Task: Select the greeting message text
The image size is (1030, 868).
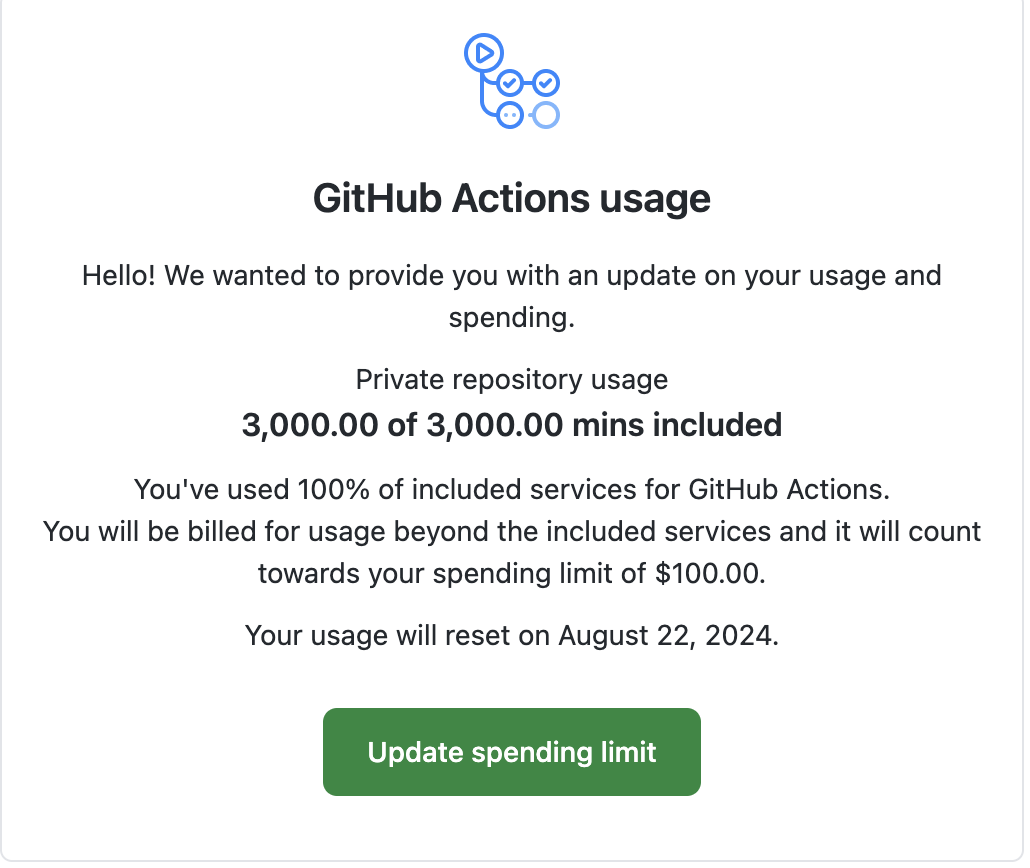Action: point(512,296)
